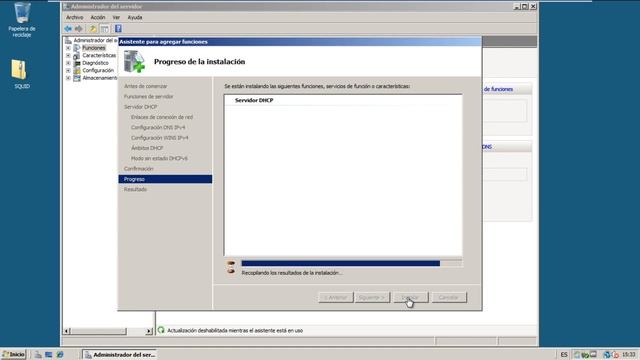Click the Características node icon in tree
Image resolution: width=640 pixels, height=360 pixels.
click(x=77, y=56)
